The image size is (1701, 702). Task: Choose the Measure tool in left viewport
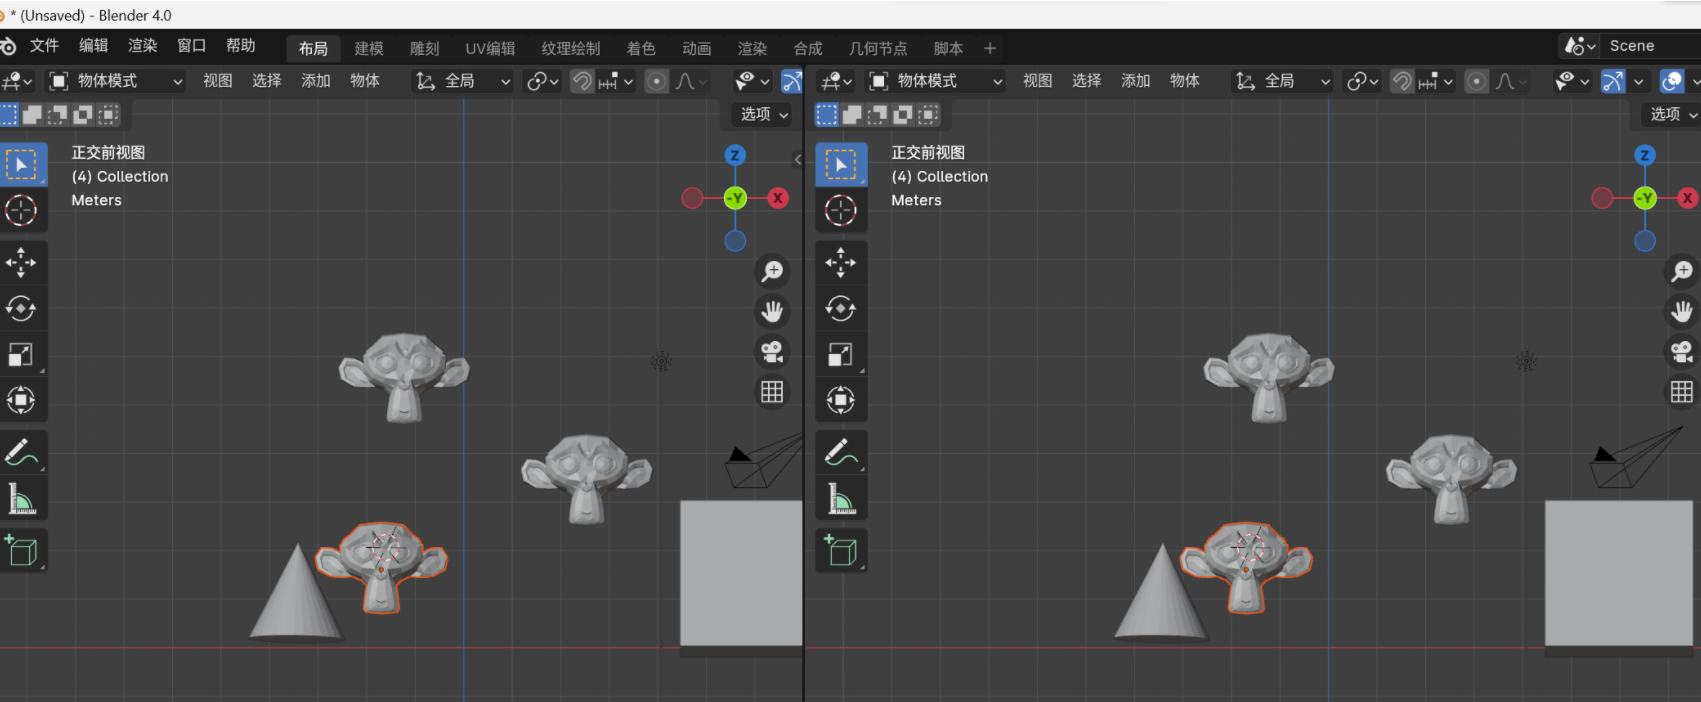[22, 498]
